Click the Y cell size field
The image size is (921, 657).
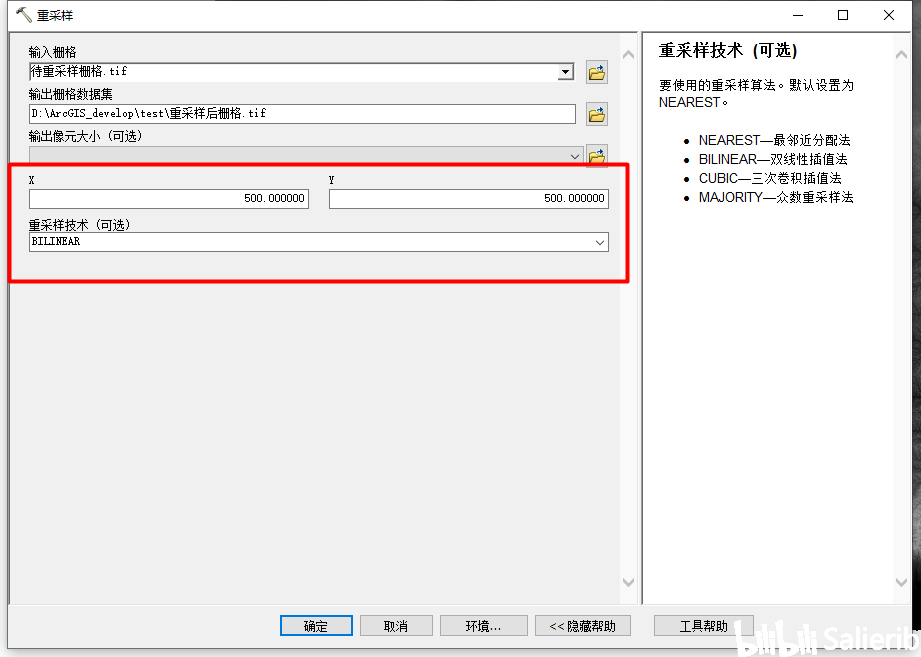[469, 198]
